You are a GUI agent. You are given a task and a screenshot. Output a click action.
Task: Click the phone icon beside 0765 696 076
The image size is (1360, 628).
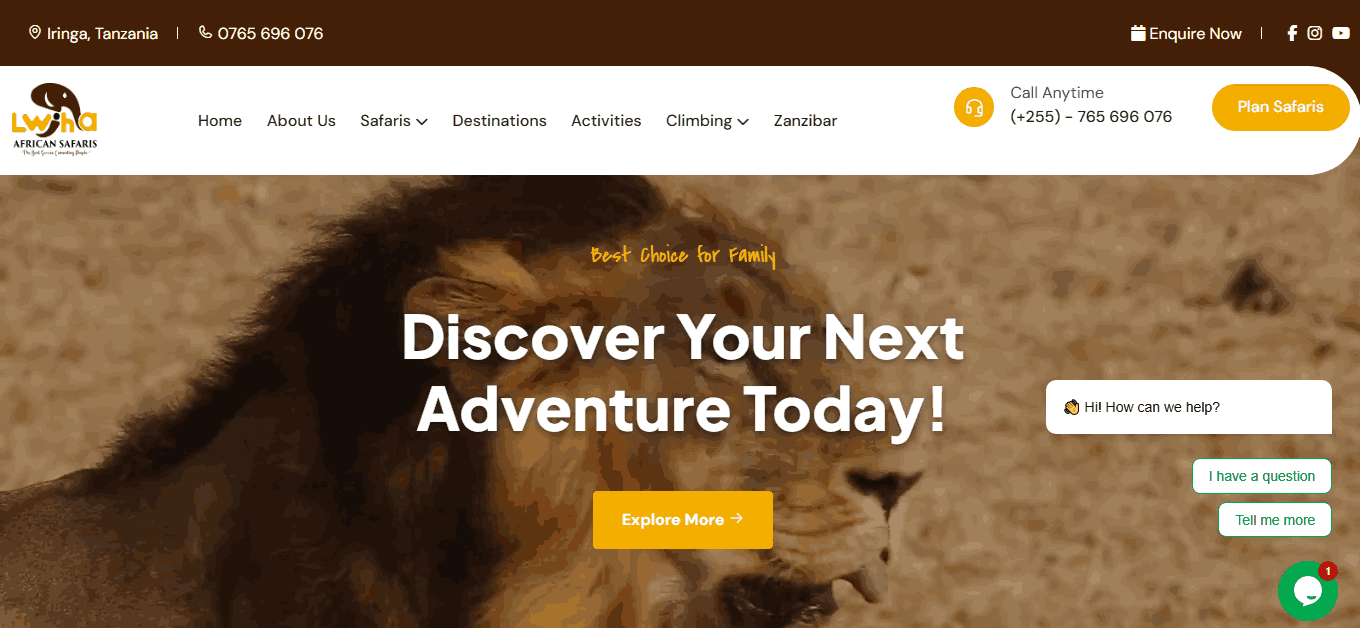pos(205,32)
